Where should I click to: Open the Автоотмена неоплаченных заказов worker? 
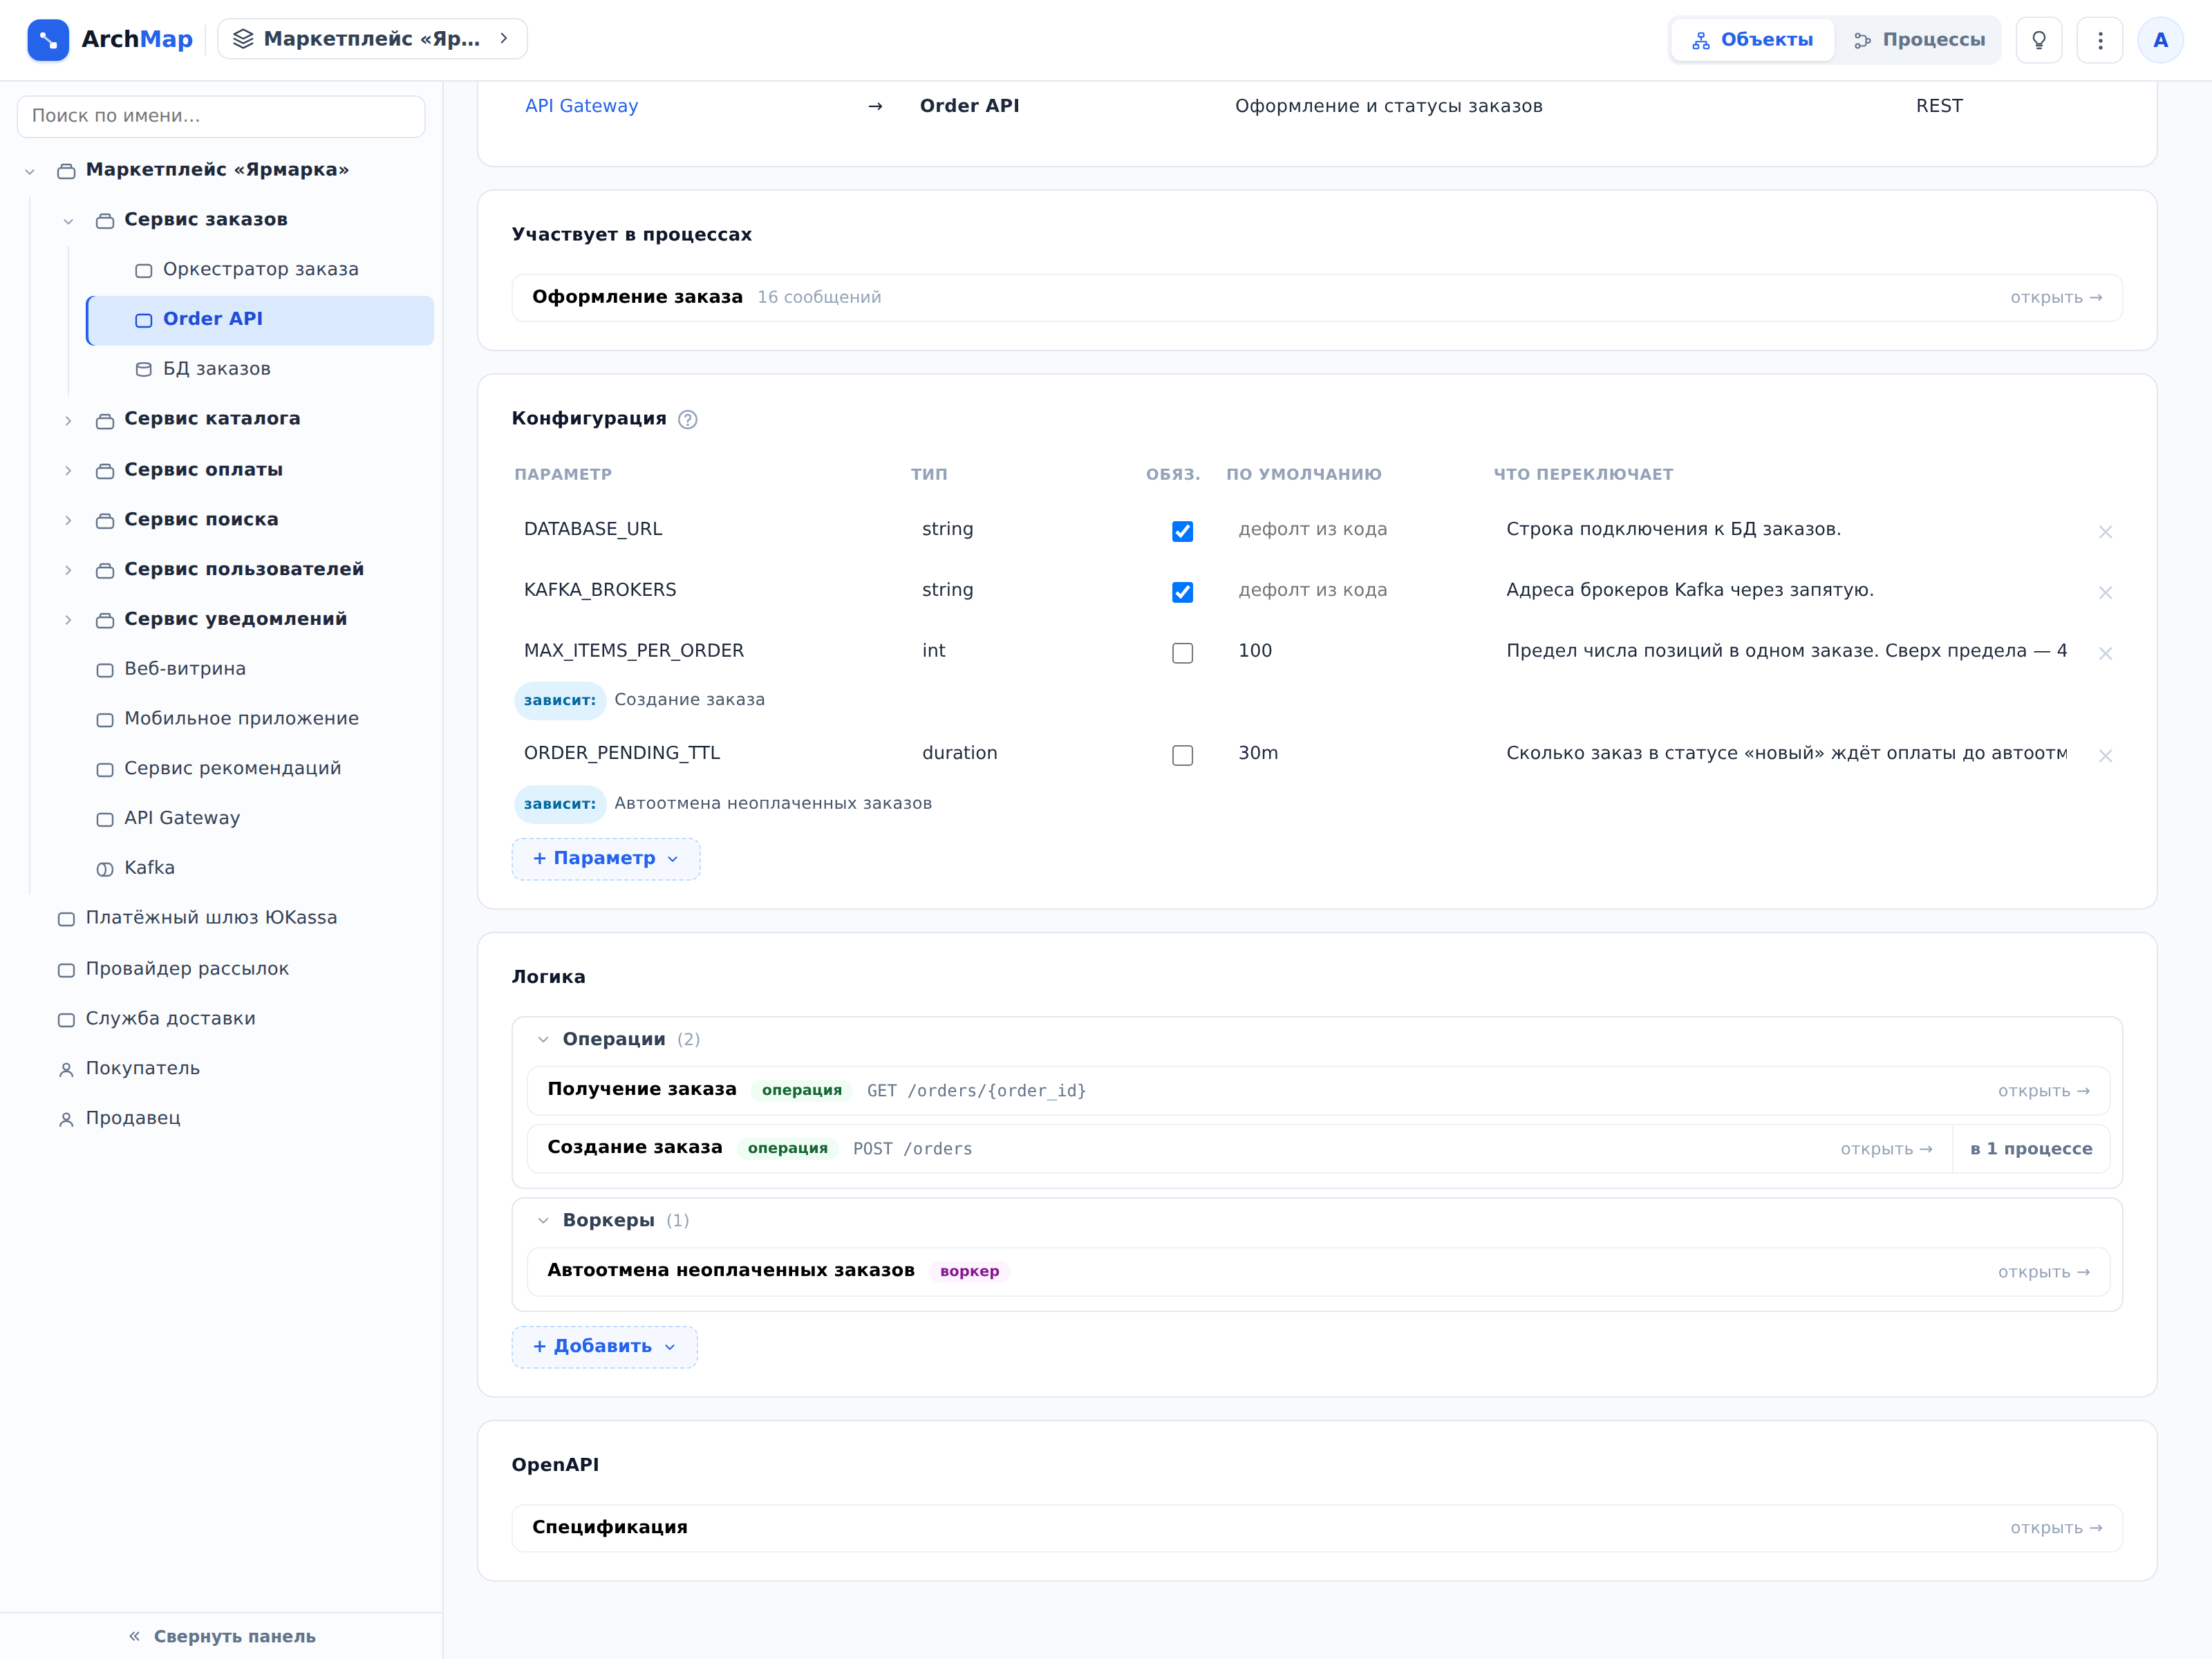coord(1317,1272)
